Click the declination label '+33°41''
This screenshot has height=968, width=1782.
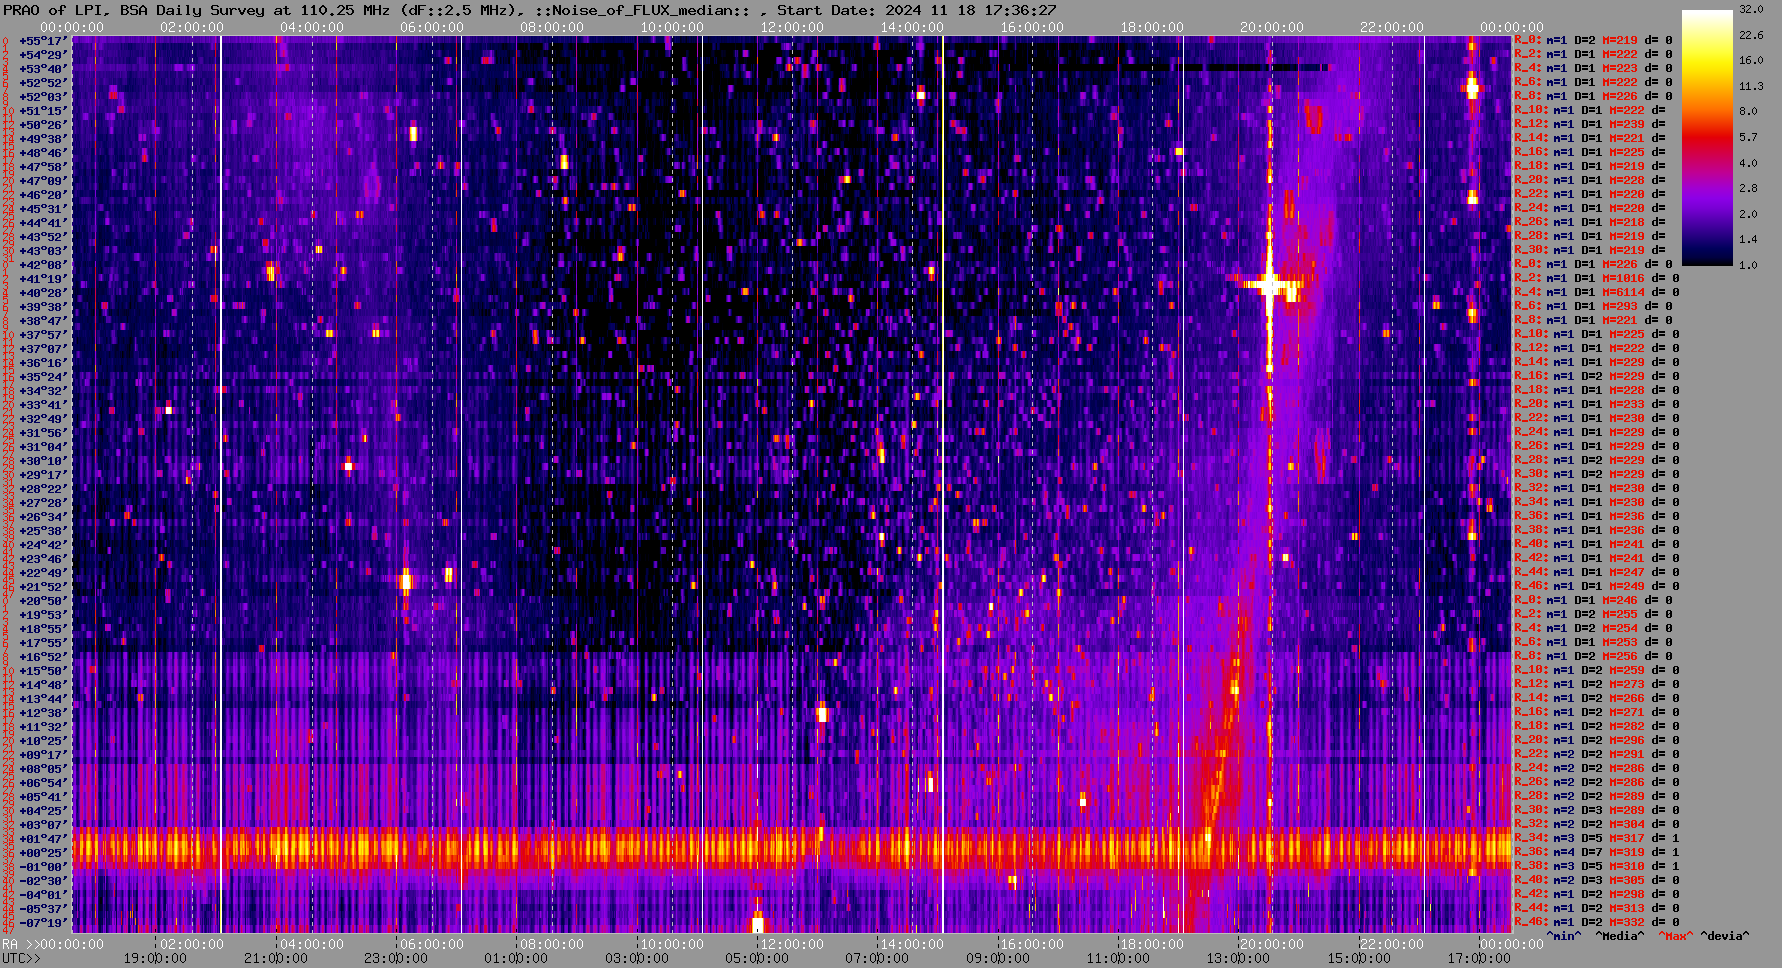(x=43, y=404)
